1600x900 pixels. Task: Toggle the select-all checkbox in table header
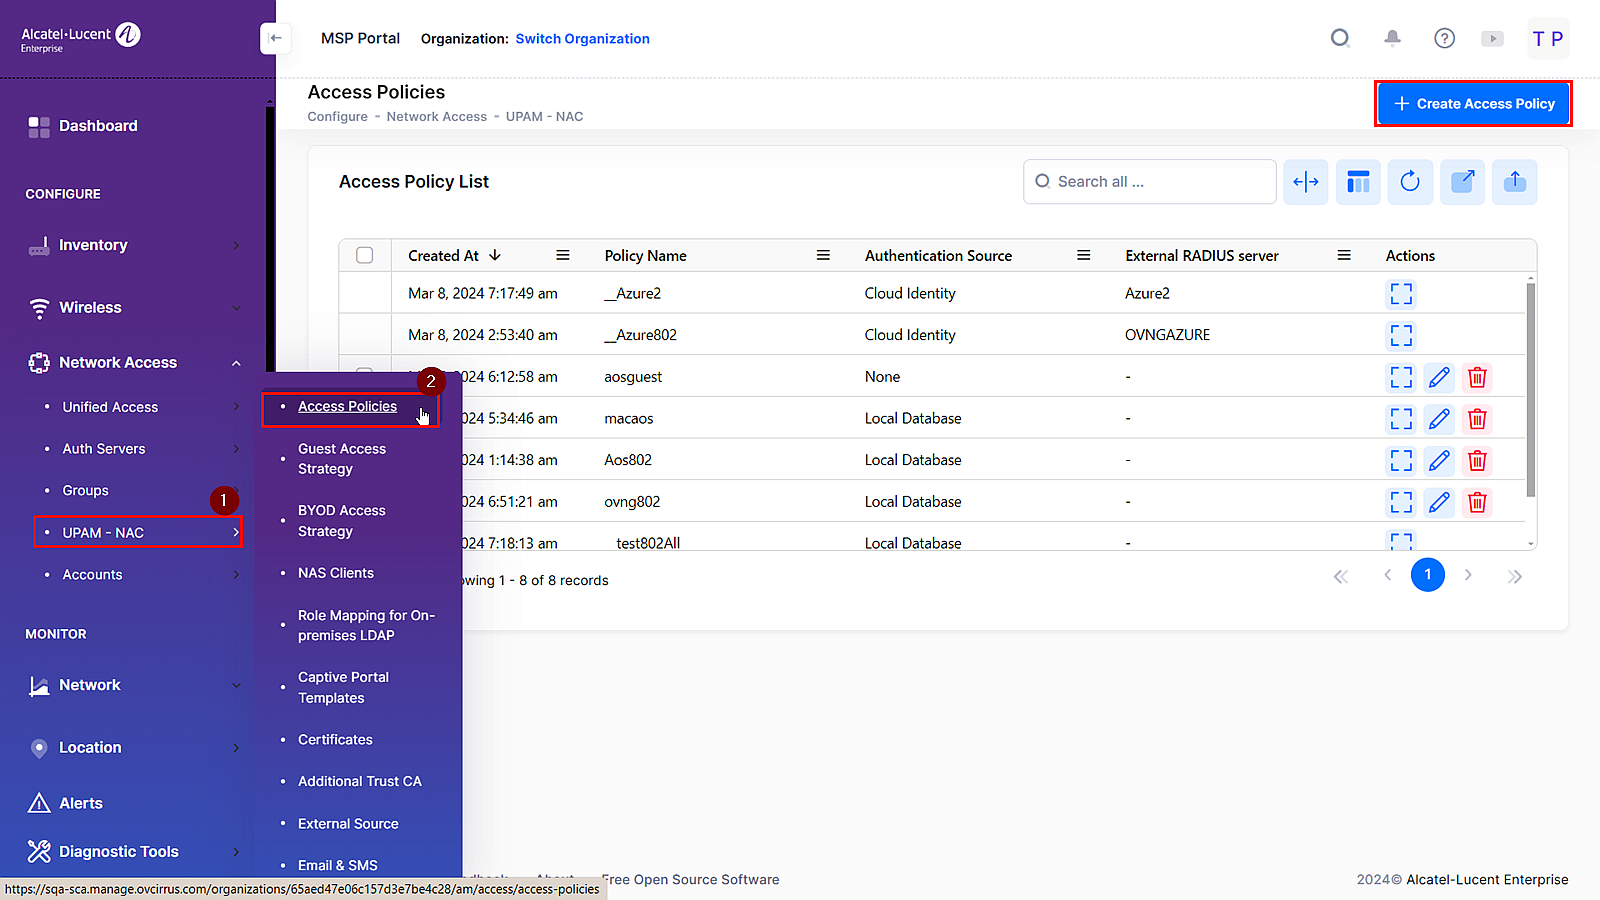pos(365,256)
